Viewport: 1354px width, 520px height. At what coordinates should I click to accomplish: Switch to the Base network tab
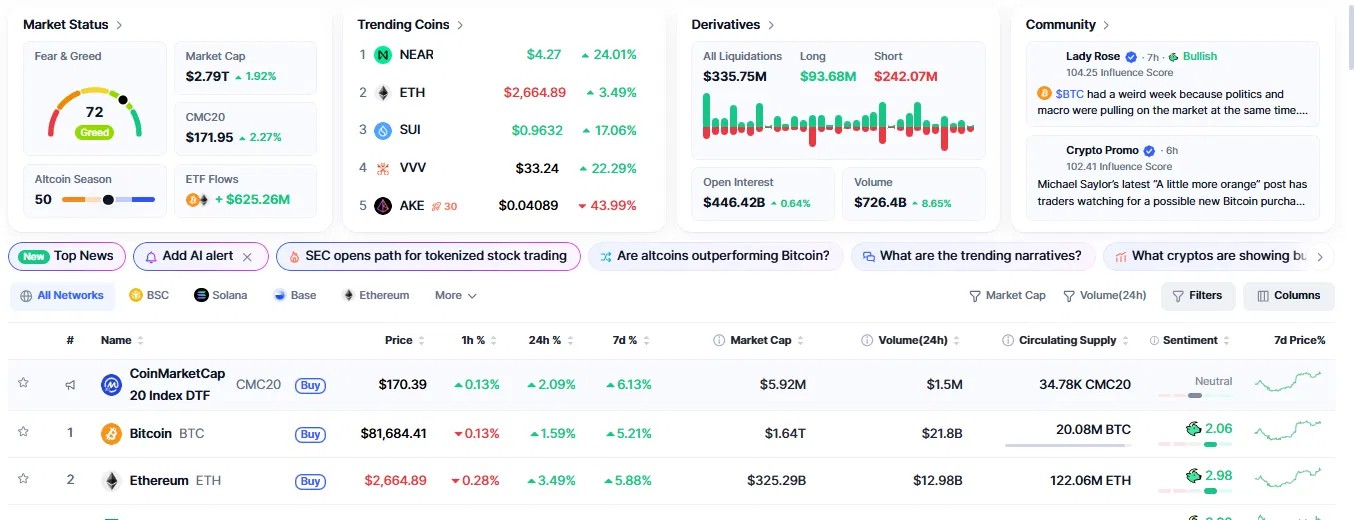(295, 296)
